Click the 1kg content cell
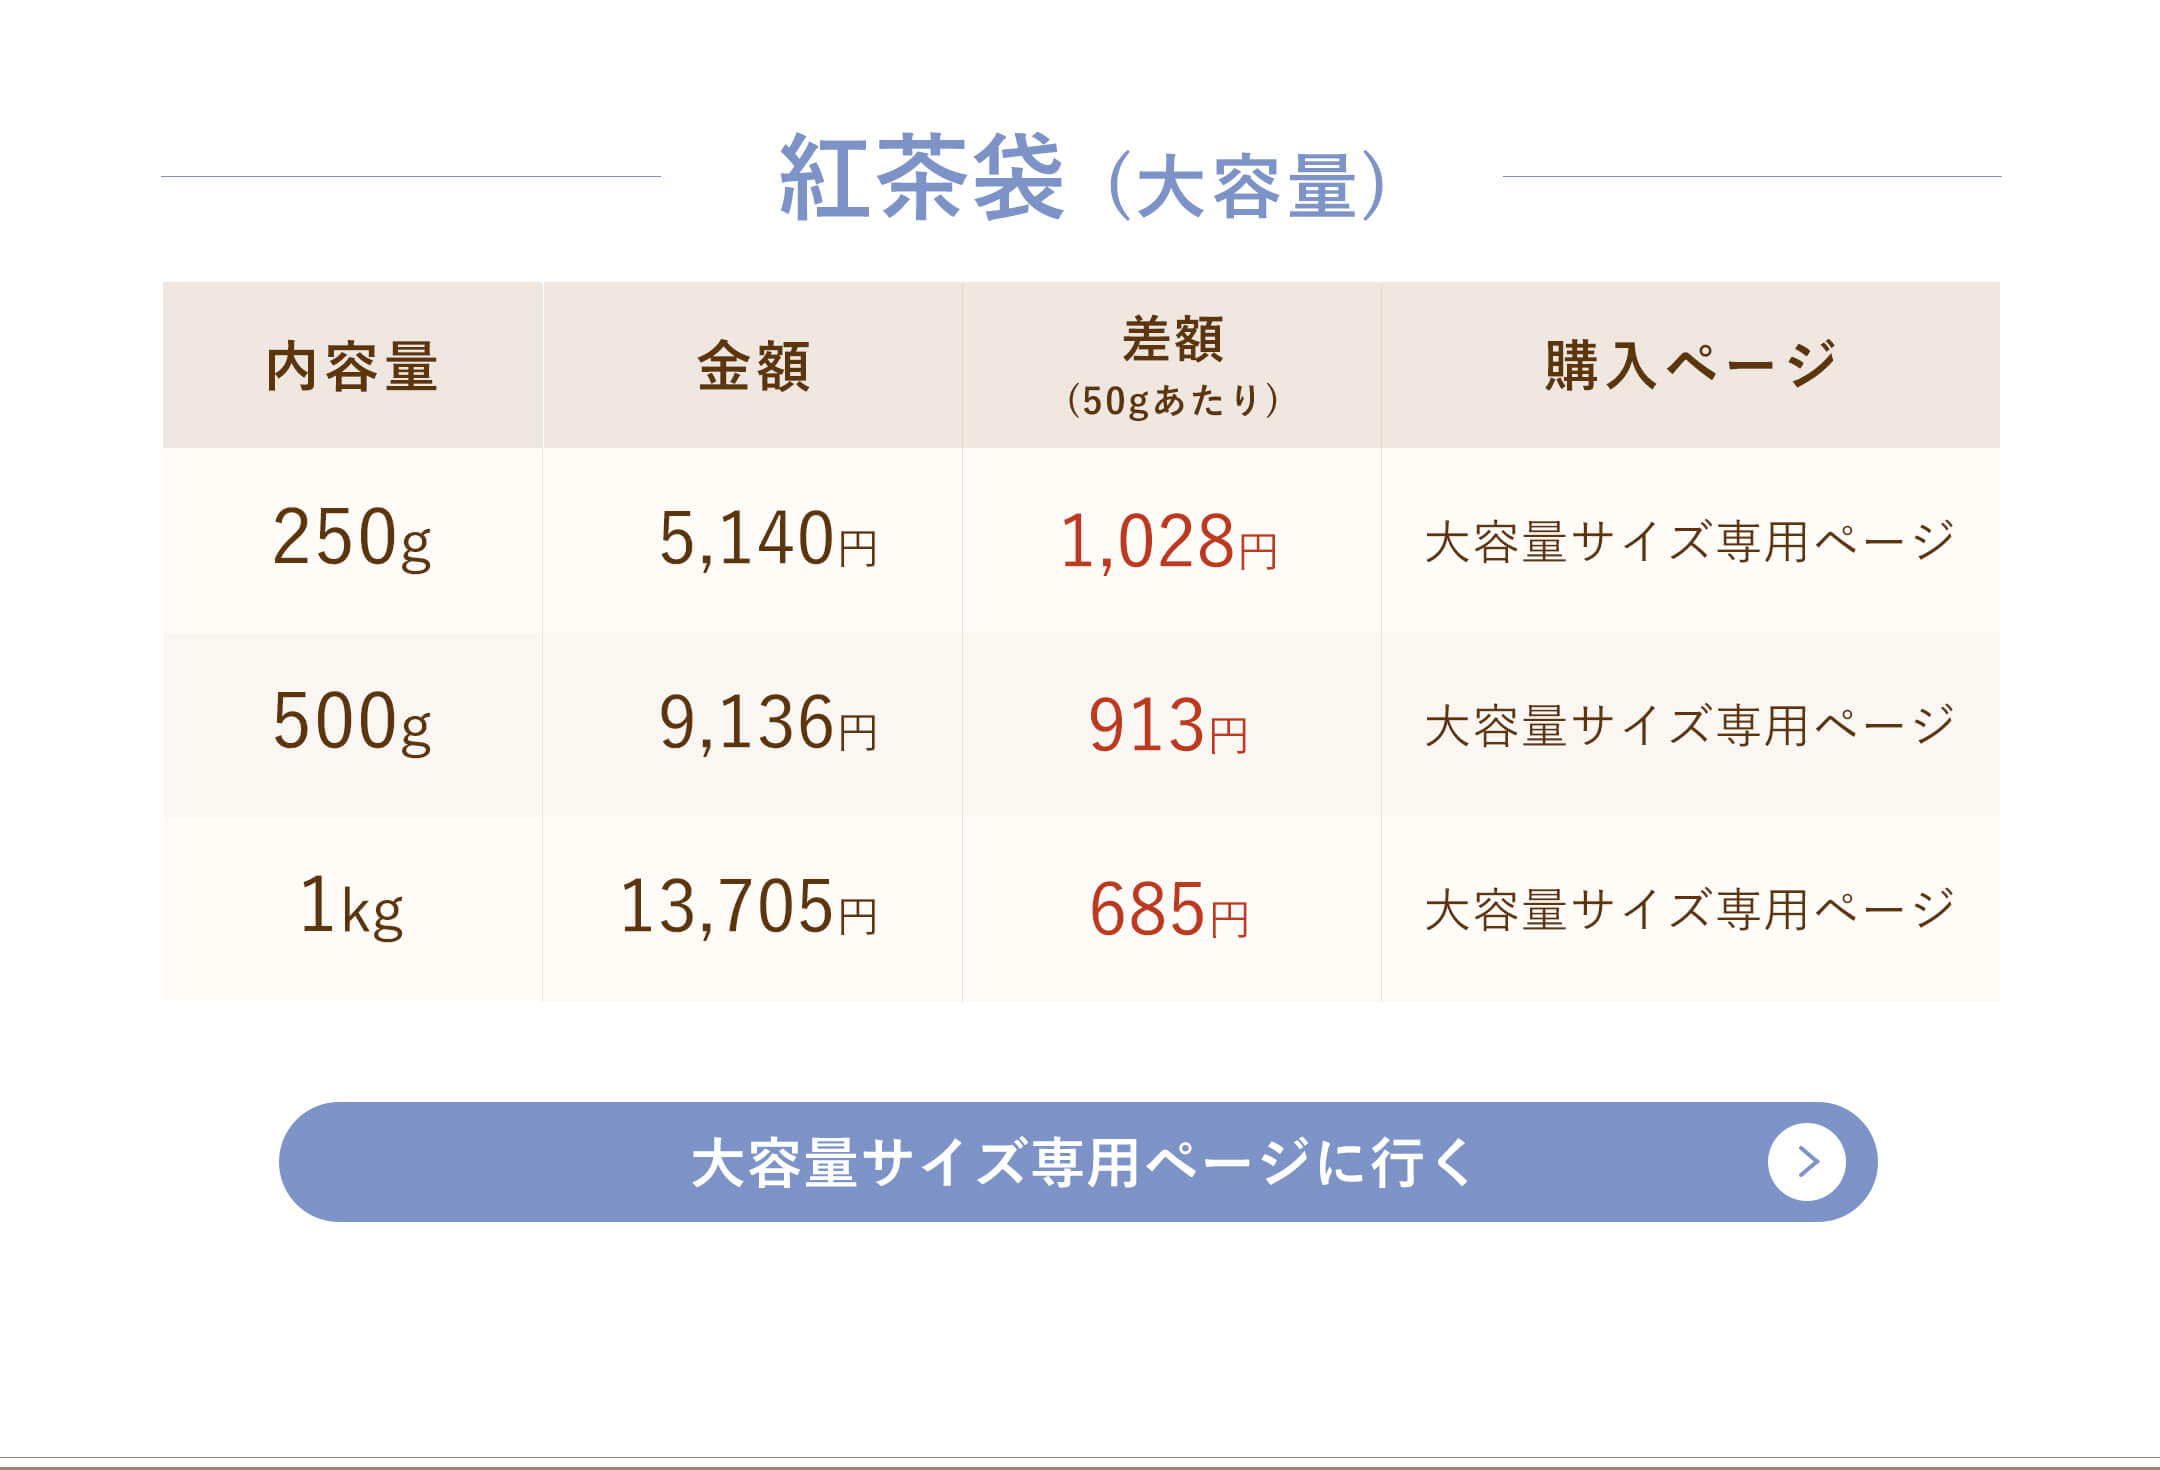Image resolution: width=2160 pixels, height=1470 pixels. [x=352, y=908]
